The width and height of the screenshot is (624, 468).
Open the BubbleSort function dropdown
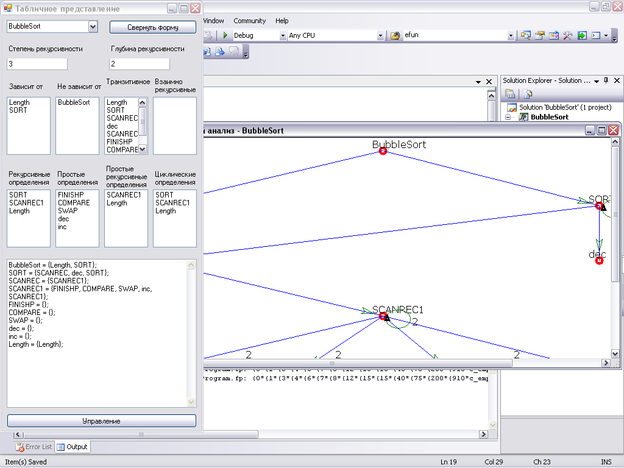coord(93,27)
